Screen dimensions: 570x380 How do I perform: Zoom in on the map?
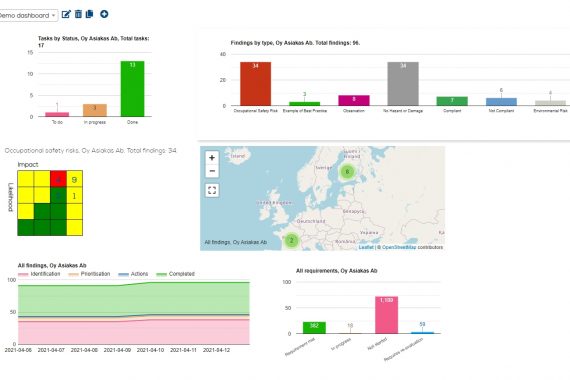click(212, 158)
